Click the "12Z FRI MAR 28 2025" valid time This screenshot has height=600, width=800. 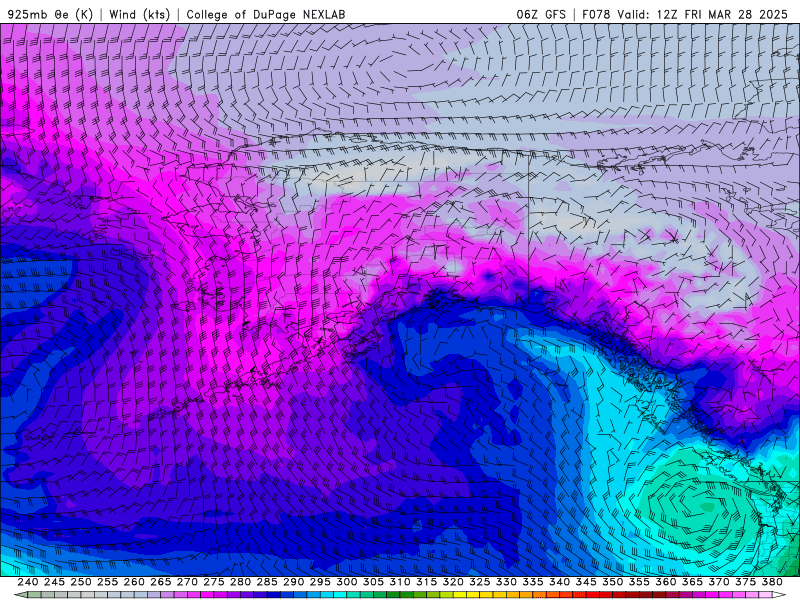(722, 14)
